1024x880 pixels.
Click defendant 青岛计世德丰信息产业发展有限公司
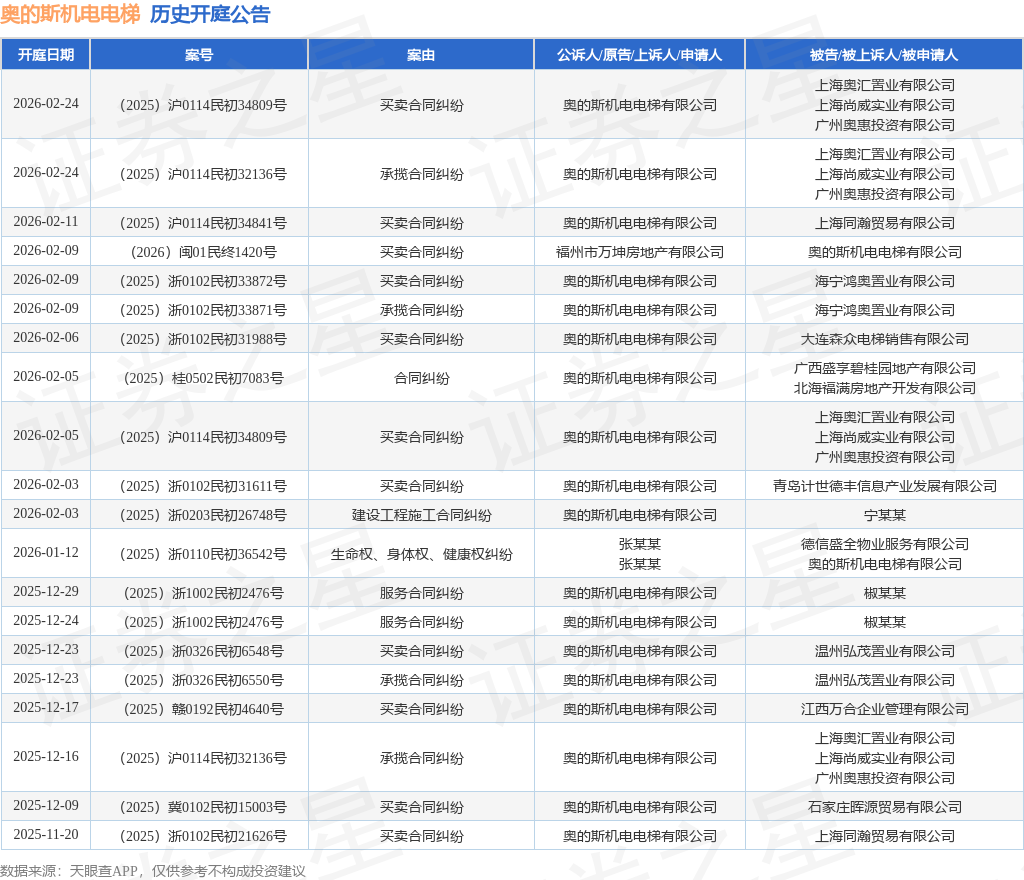pos(884,486)
